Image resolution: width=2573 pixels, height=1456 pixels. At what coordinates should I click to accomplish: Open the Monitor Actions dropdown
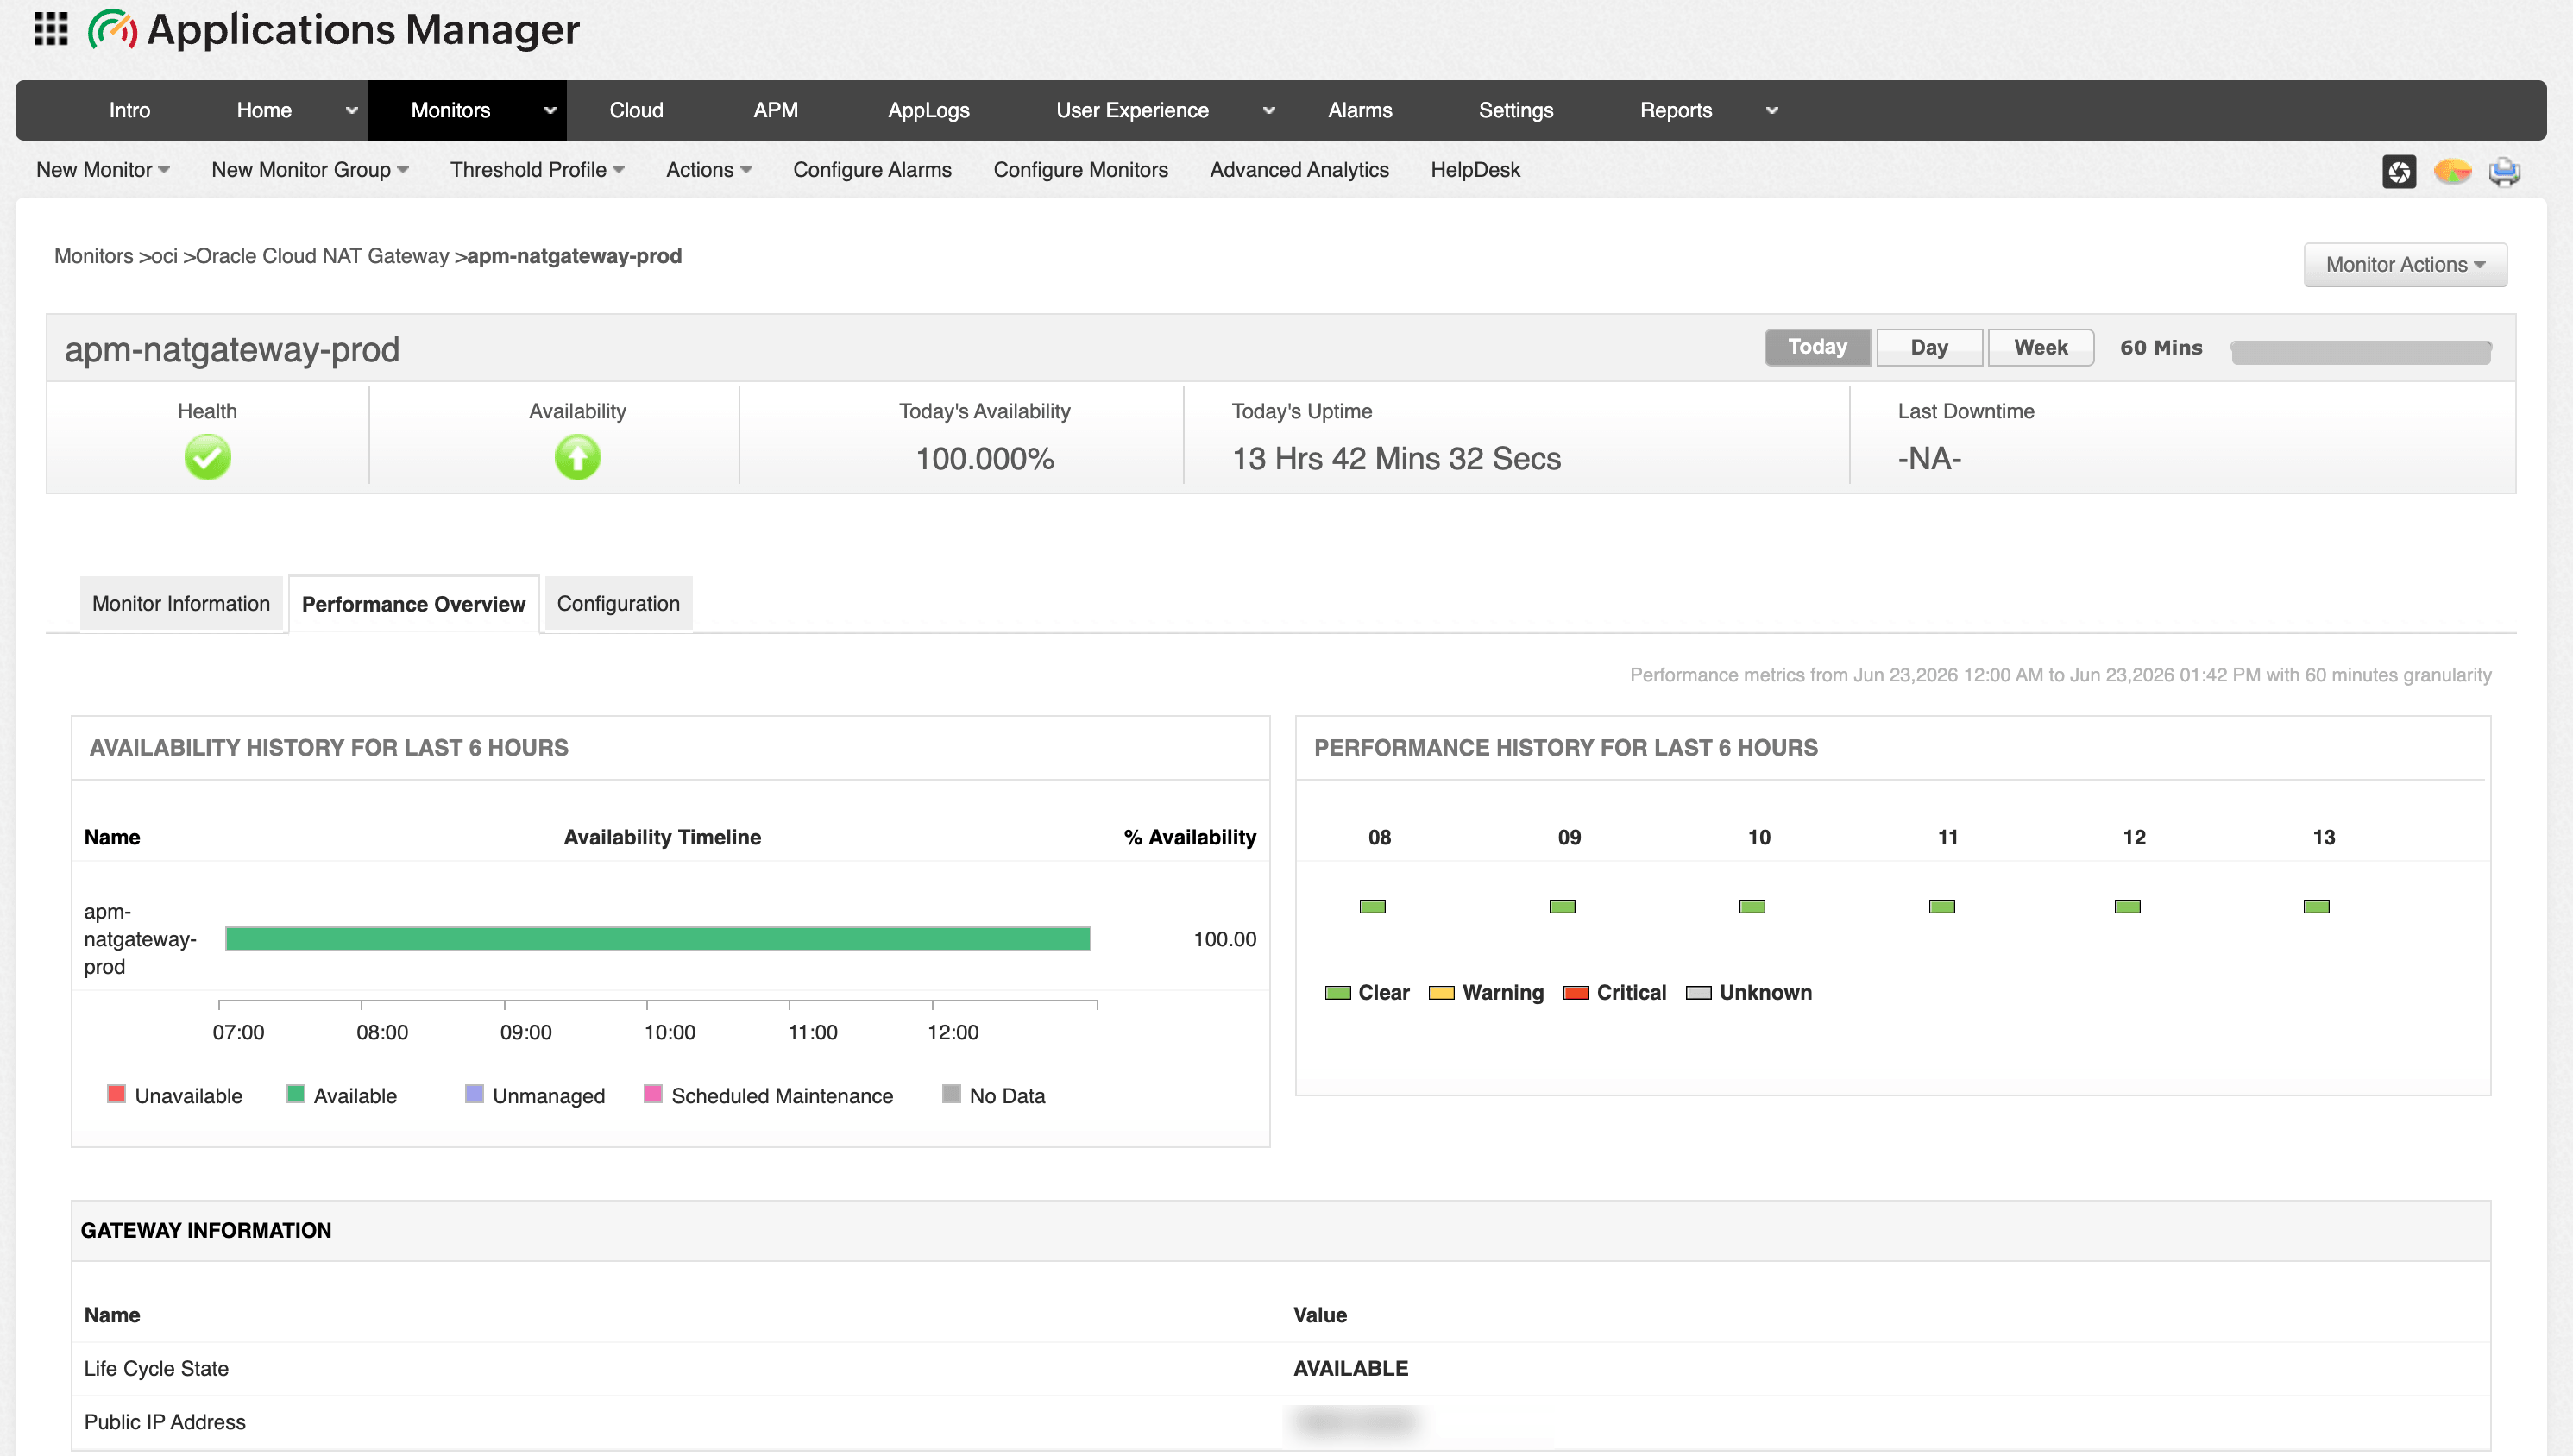point(2404,264)
